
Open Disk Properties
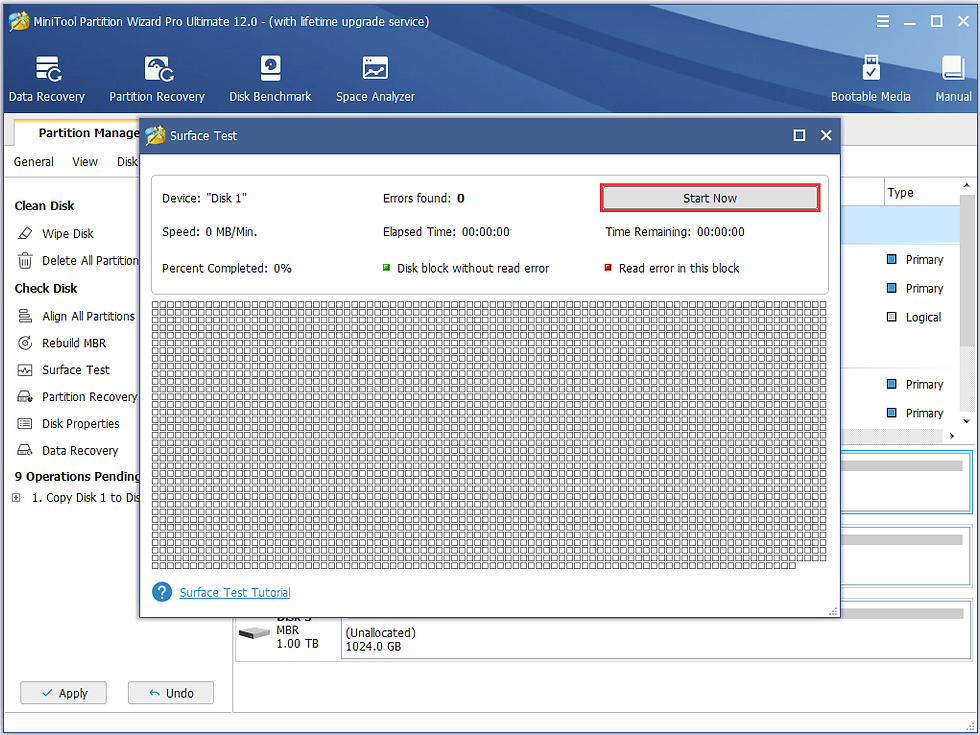68,424
